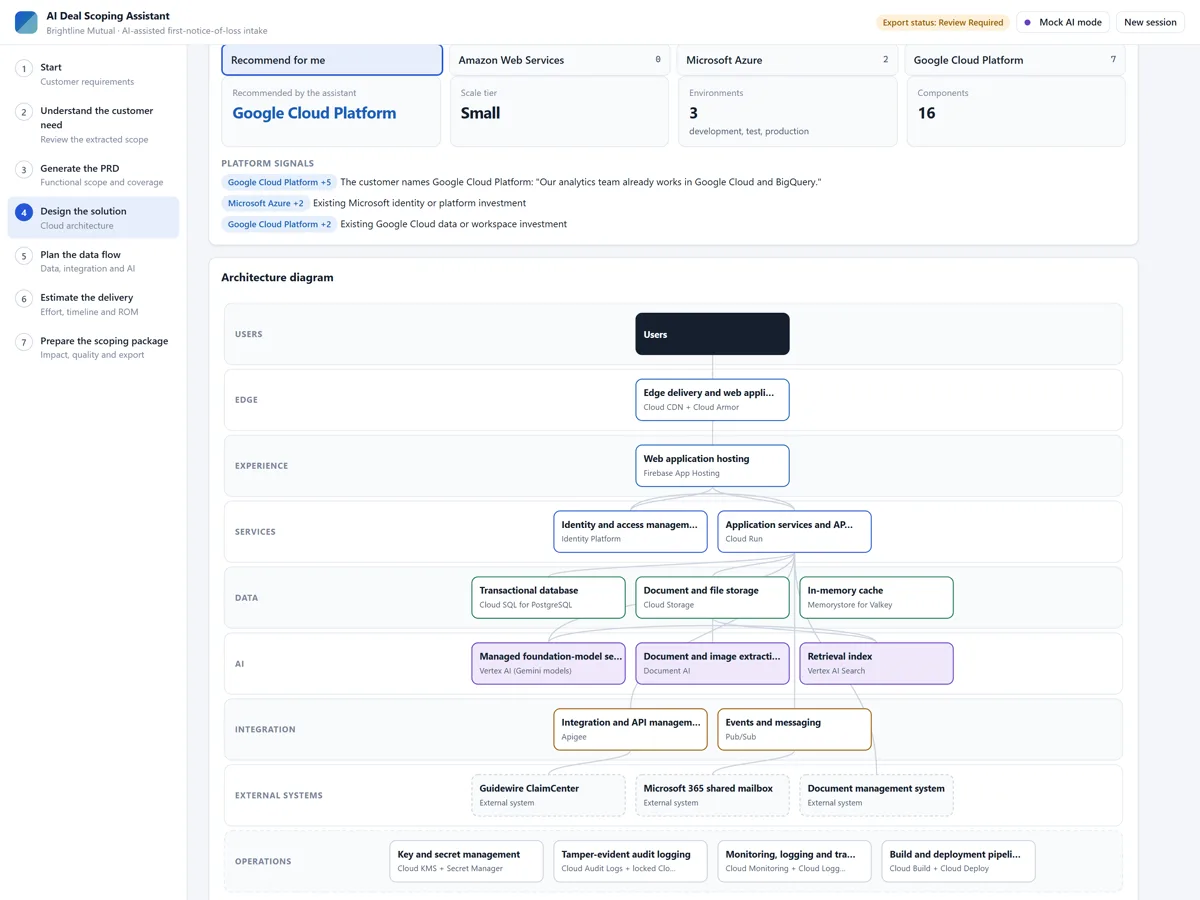Select the Managed foundation-model Vertex AI node
The width and height of the screenshot is (1200, 900).
548,664
